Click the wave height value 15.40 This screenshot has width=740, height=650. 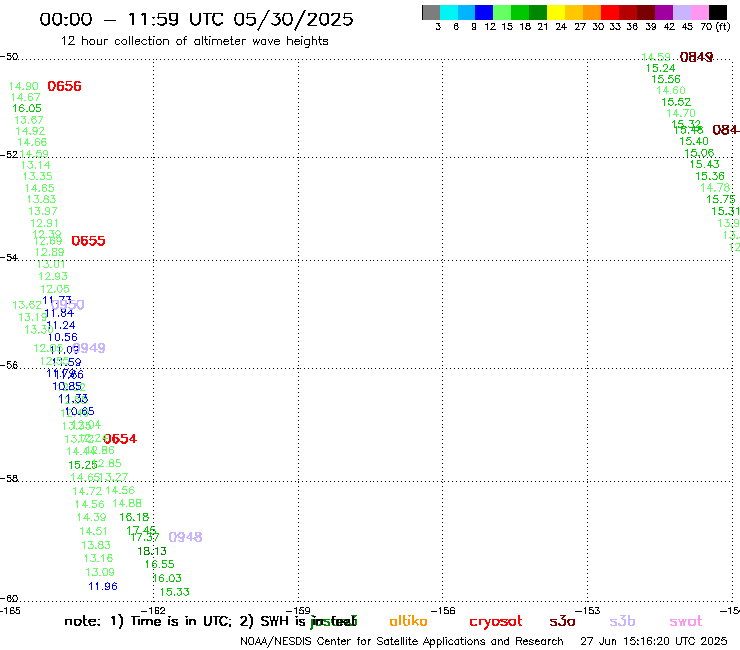click(694, 142)
